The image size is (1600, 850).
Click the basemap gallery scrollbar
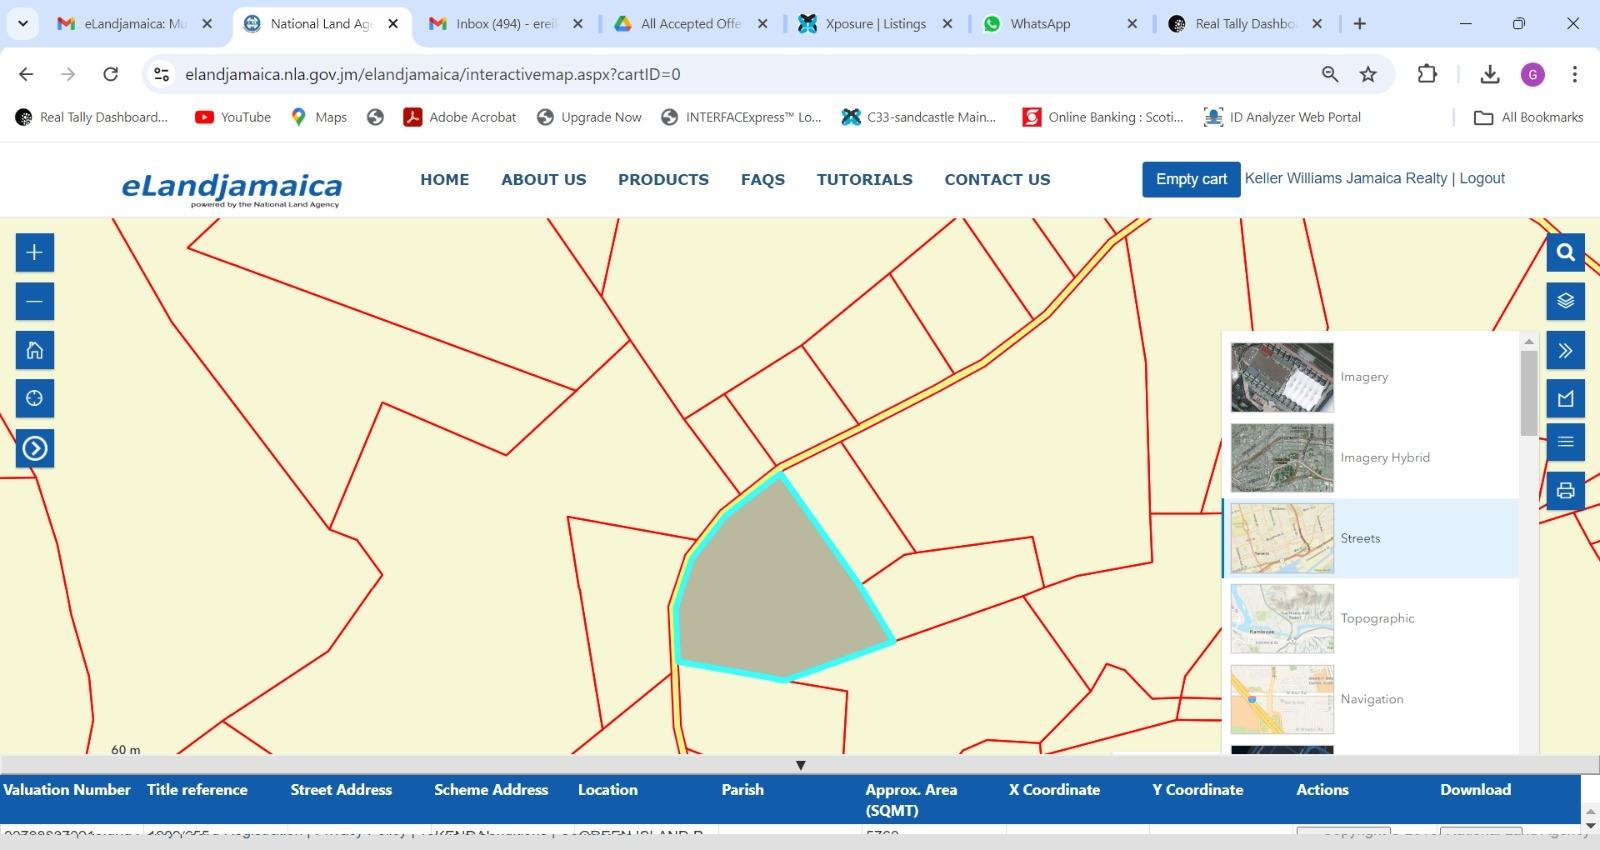point(1528,393)
